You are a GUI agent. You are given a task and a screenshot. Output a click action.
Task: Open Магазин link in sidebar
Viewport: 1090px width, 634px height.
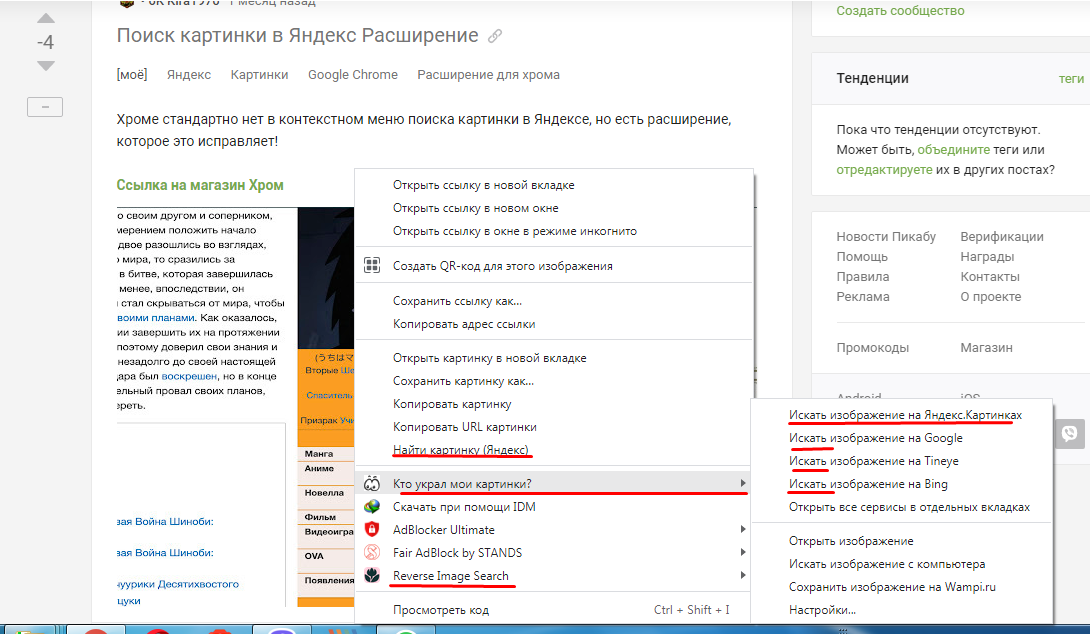(986, 348)
